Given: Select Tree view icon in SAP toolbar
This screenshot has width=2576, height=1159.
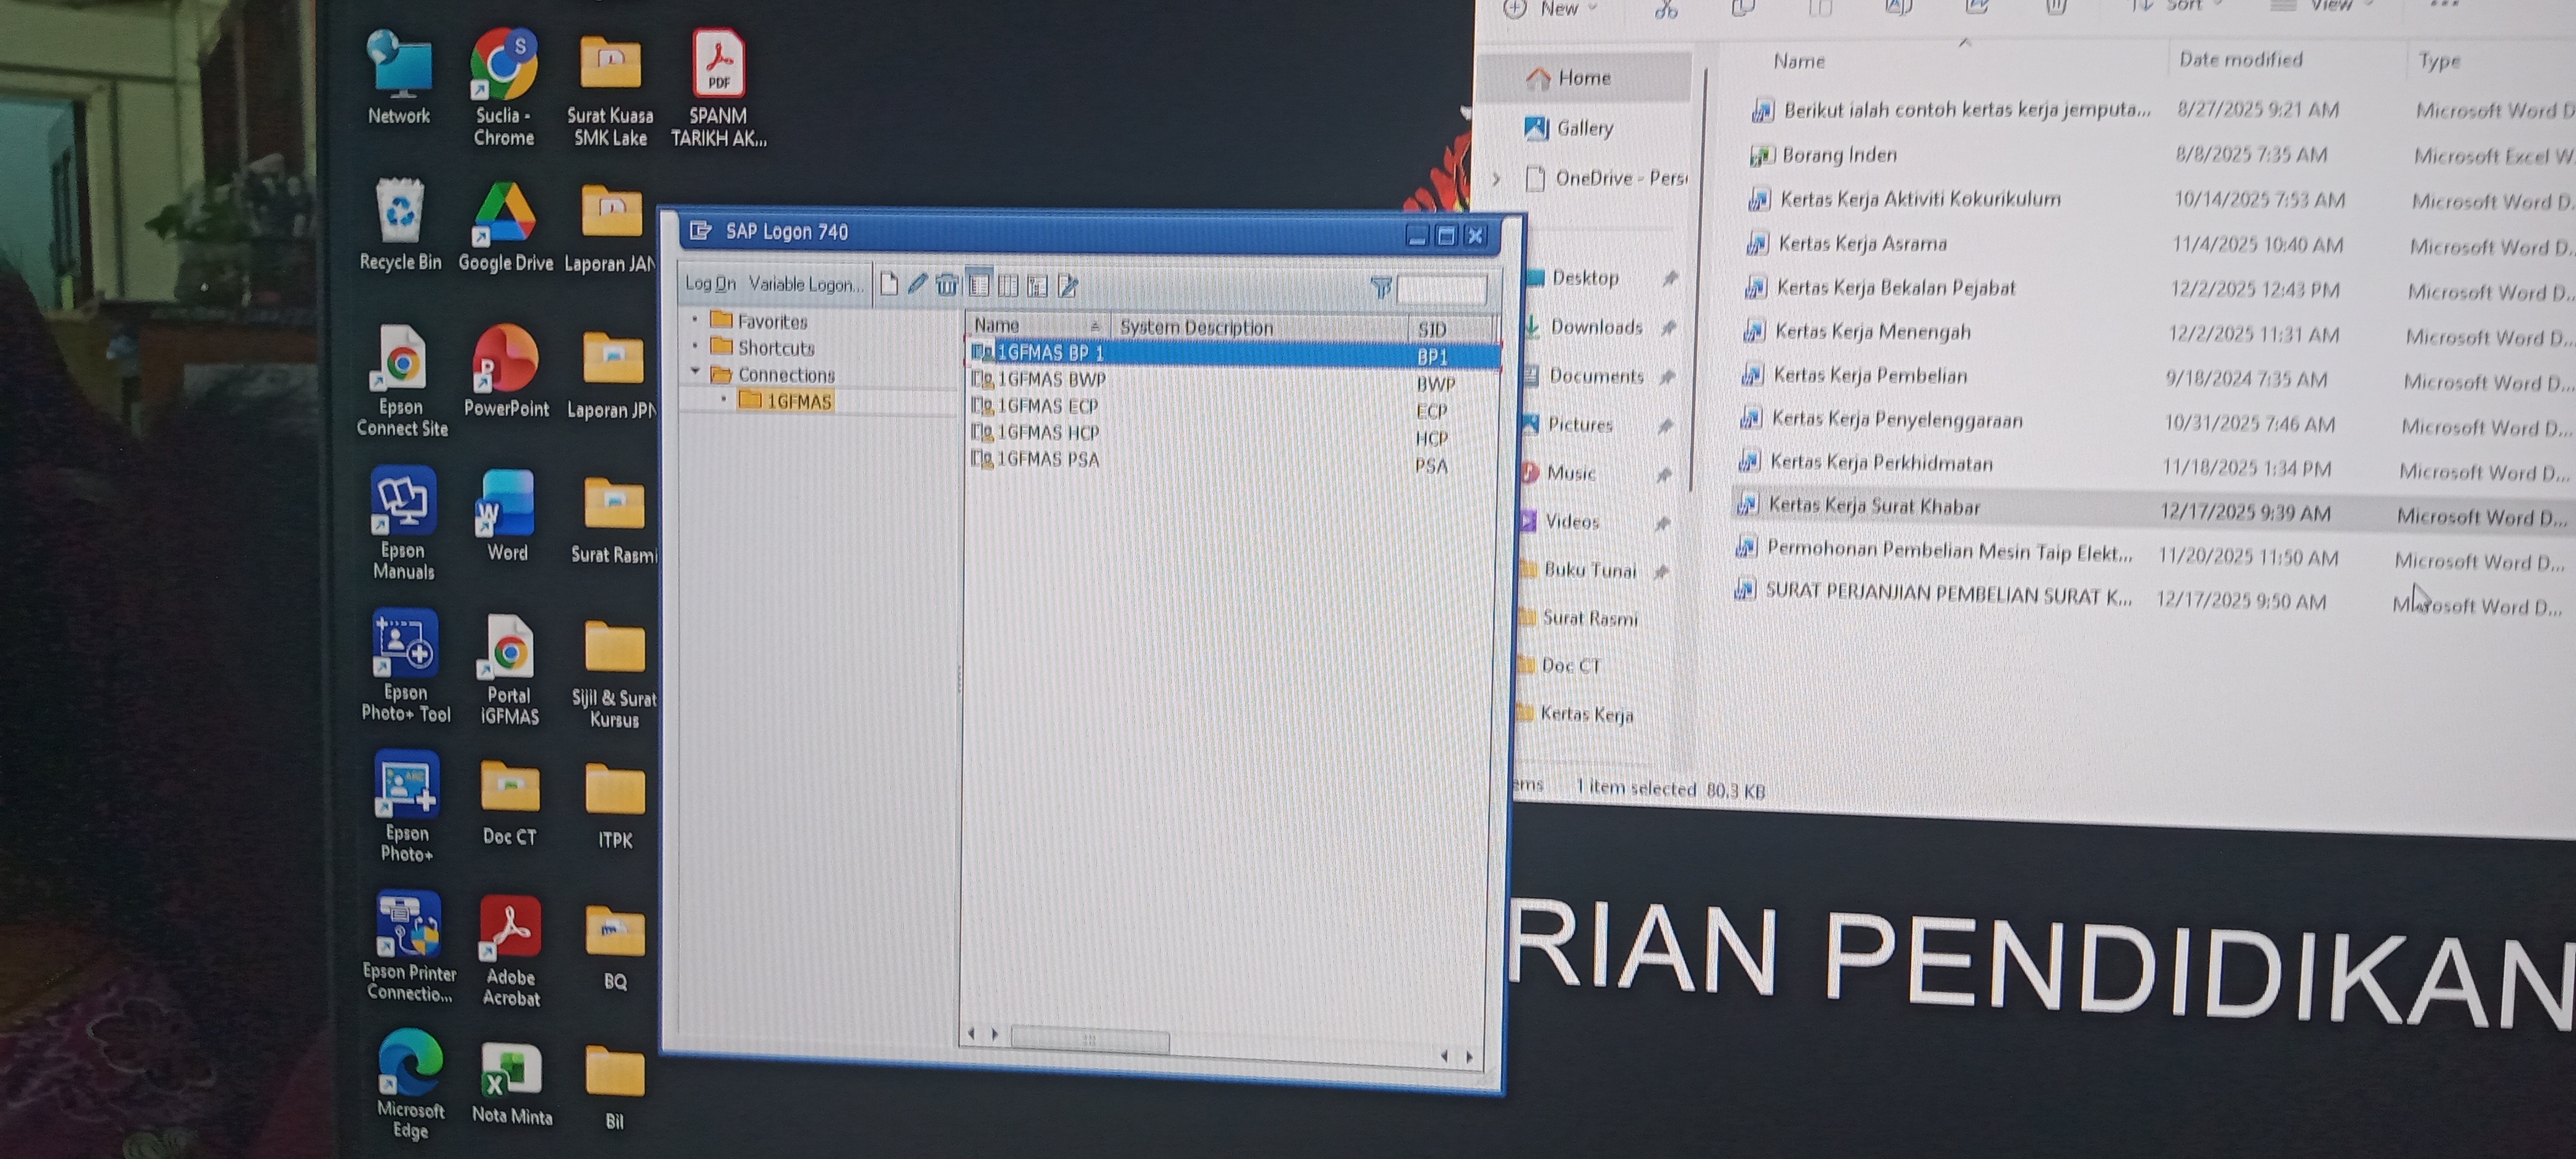Looking at the screenshot, I should (1037, 286).
